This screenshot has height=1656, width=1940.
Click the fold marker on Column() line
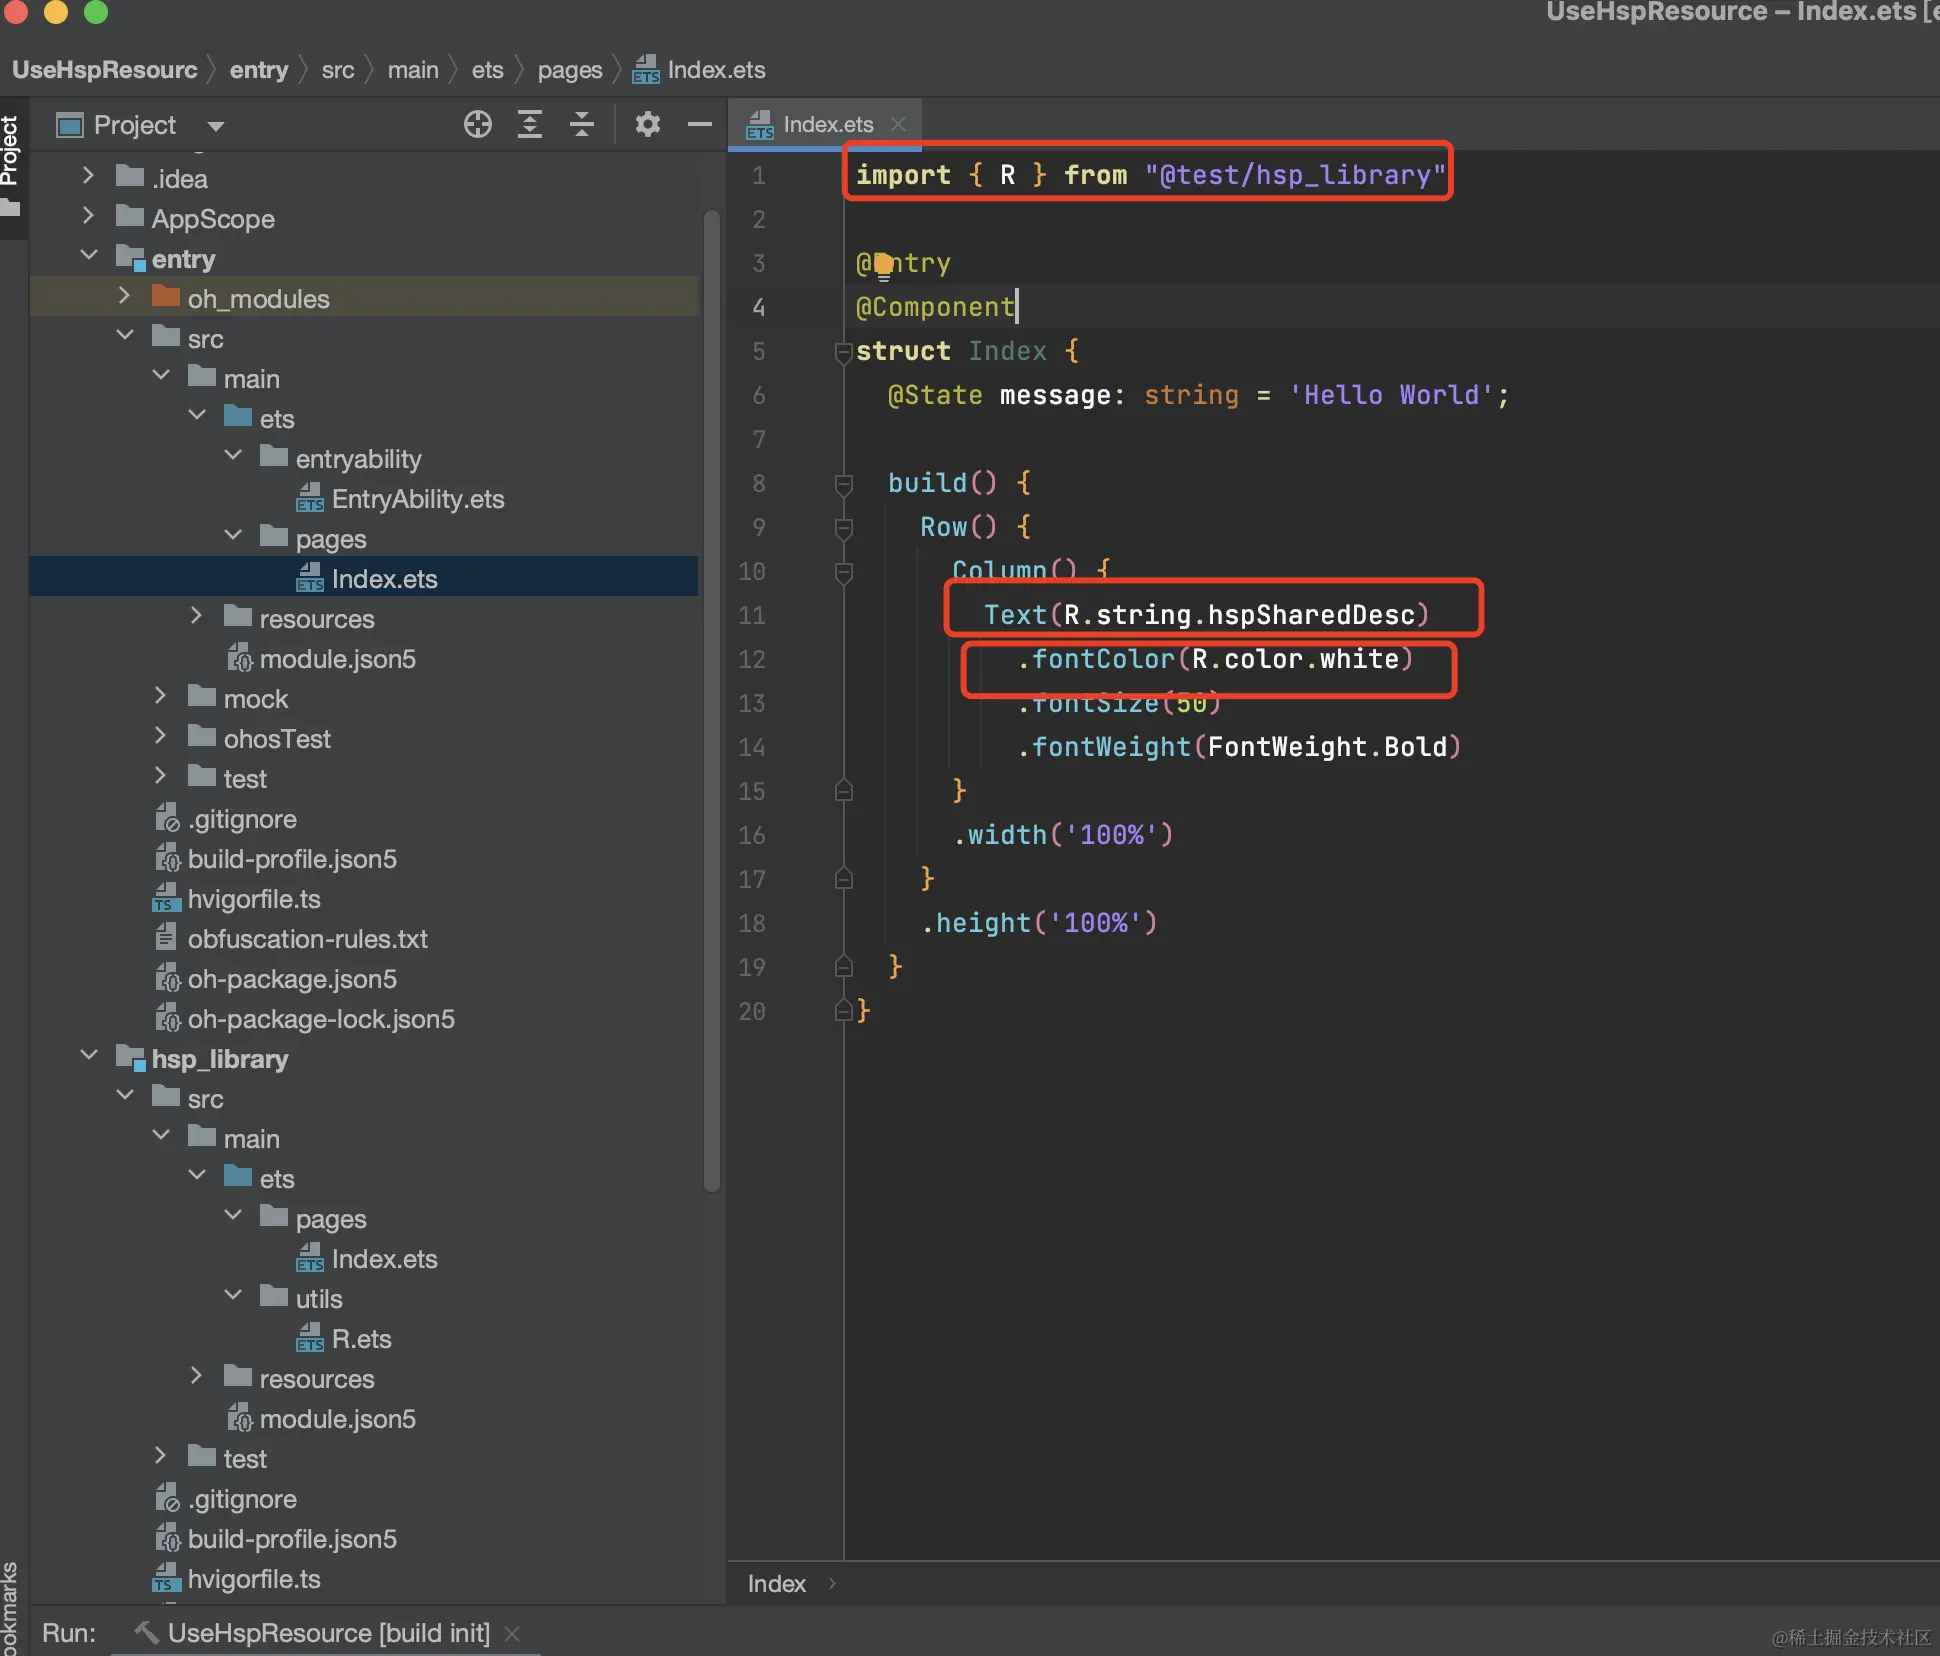(843, 572)
